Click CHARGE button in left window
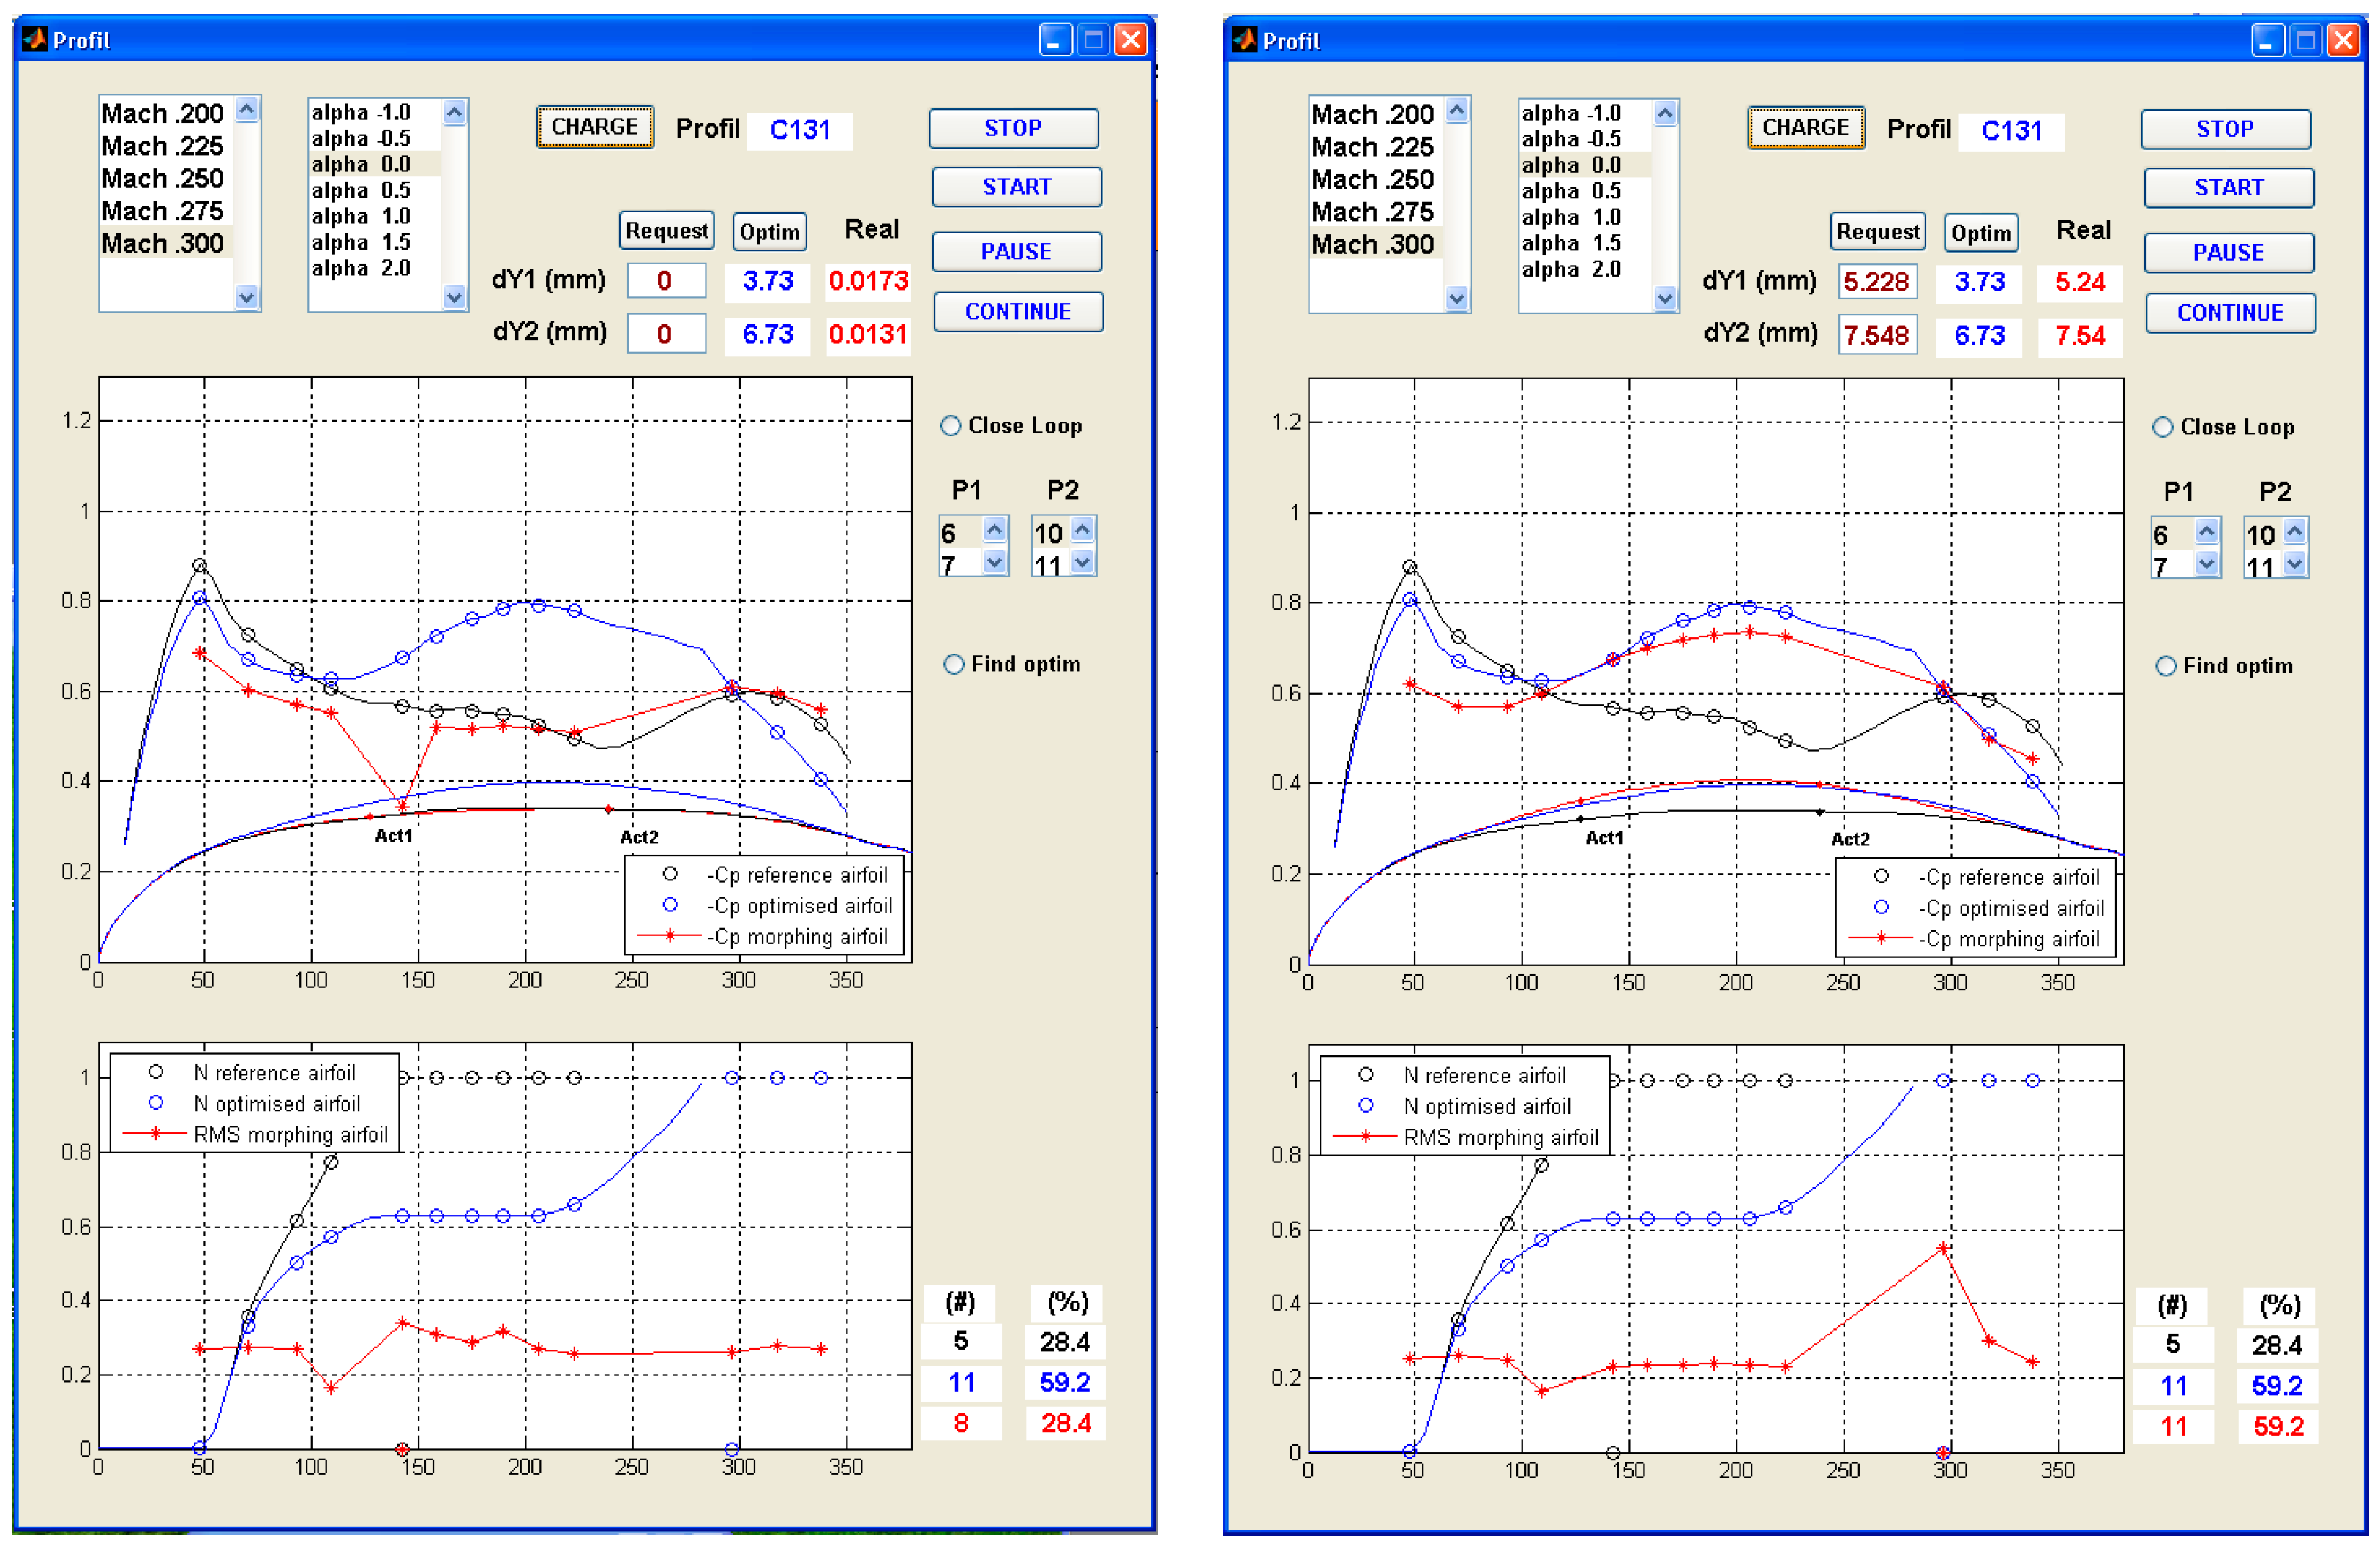Viewport: 2380px width, 1548px height. coord(595,127)
